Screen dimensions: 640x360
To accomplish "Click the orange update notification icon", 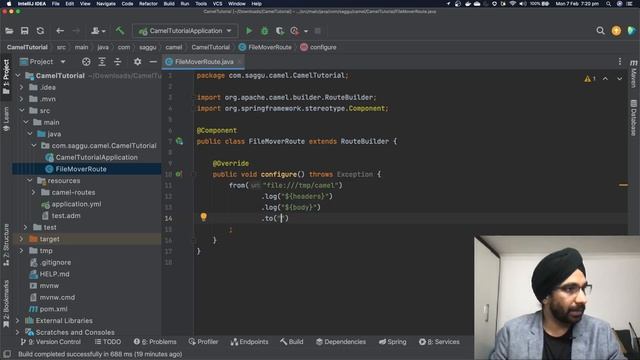I will 616,31.
